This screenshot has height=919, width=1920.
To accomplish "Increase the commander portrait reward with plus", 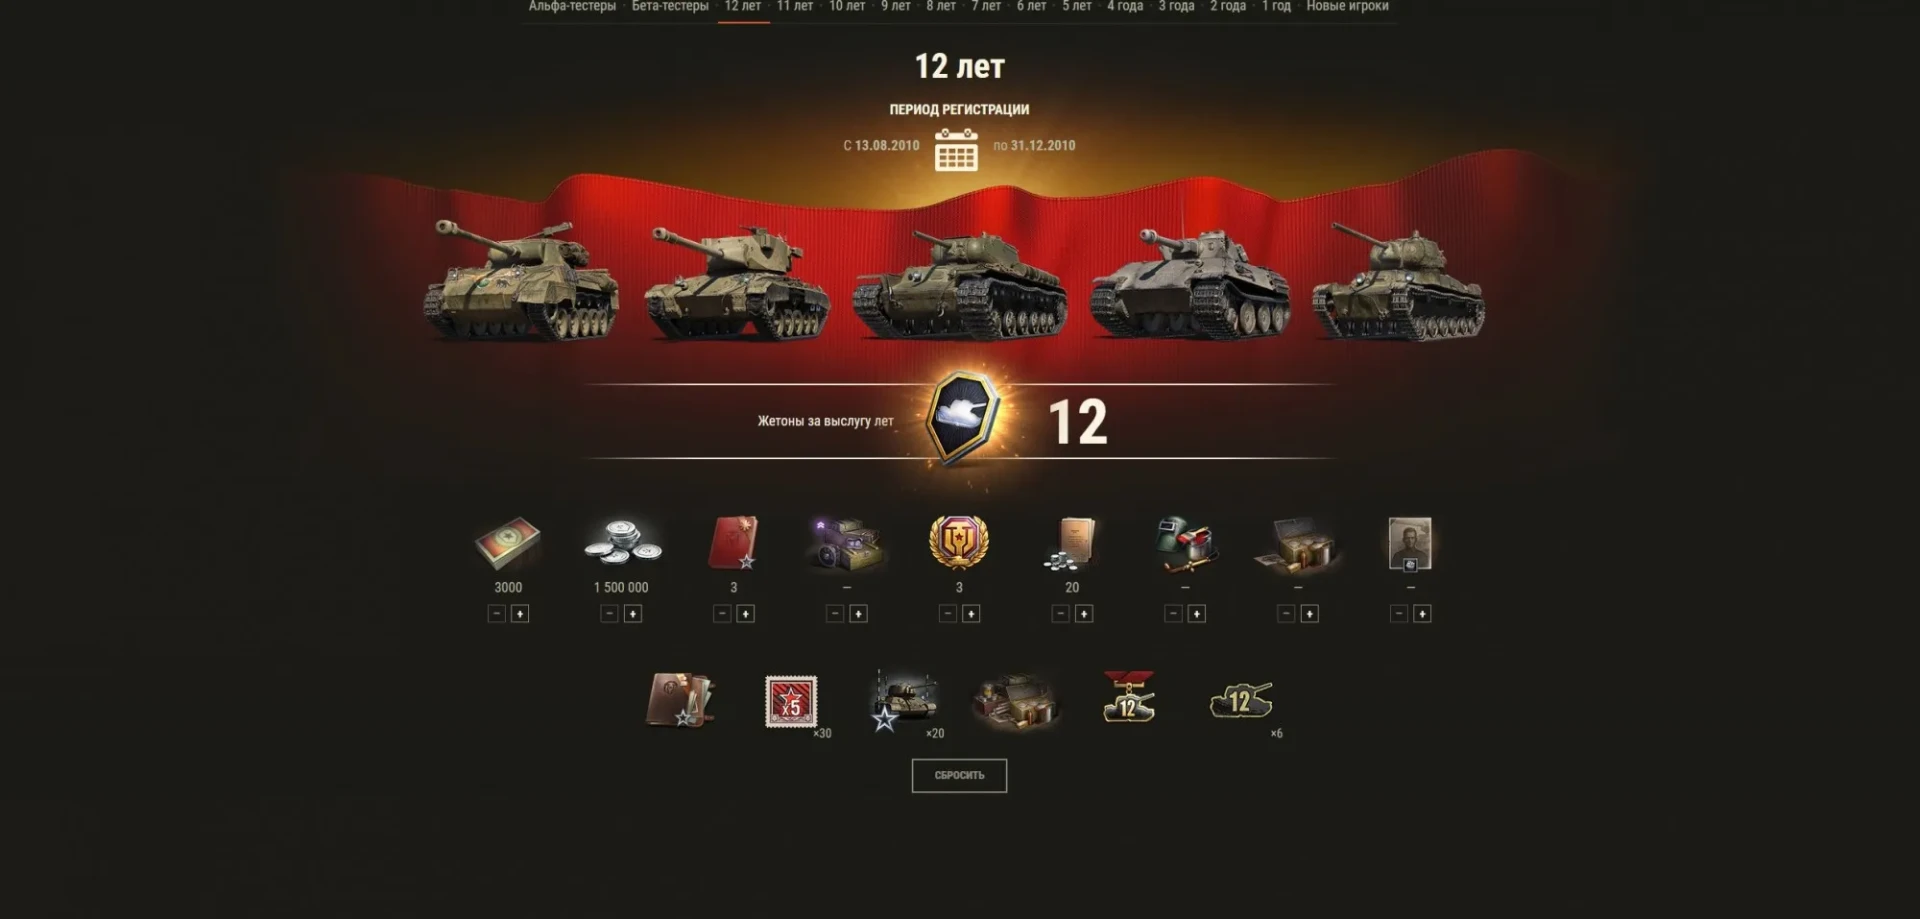I will click(1422, 614).
